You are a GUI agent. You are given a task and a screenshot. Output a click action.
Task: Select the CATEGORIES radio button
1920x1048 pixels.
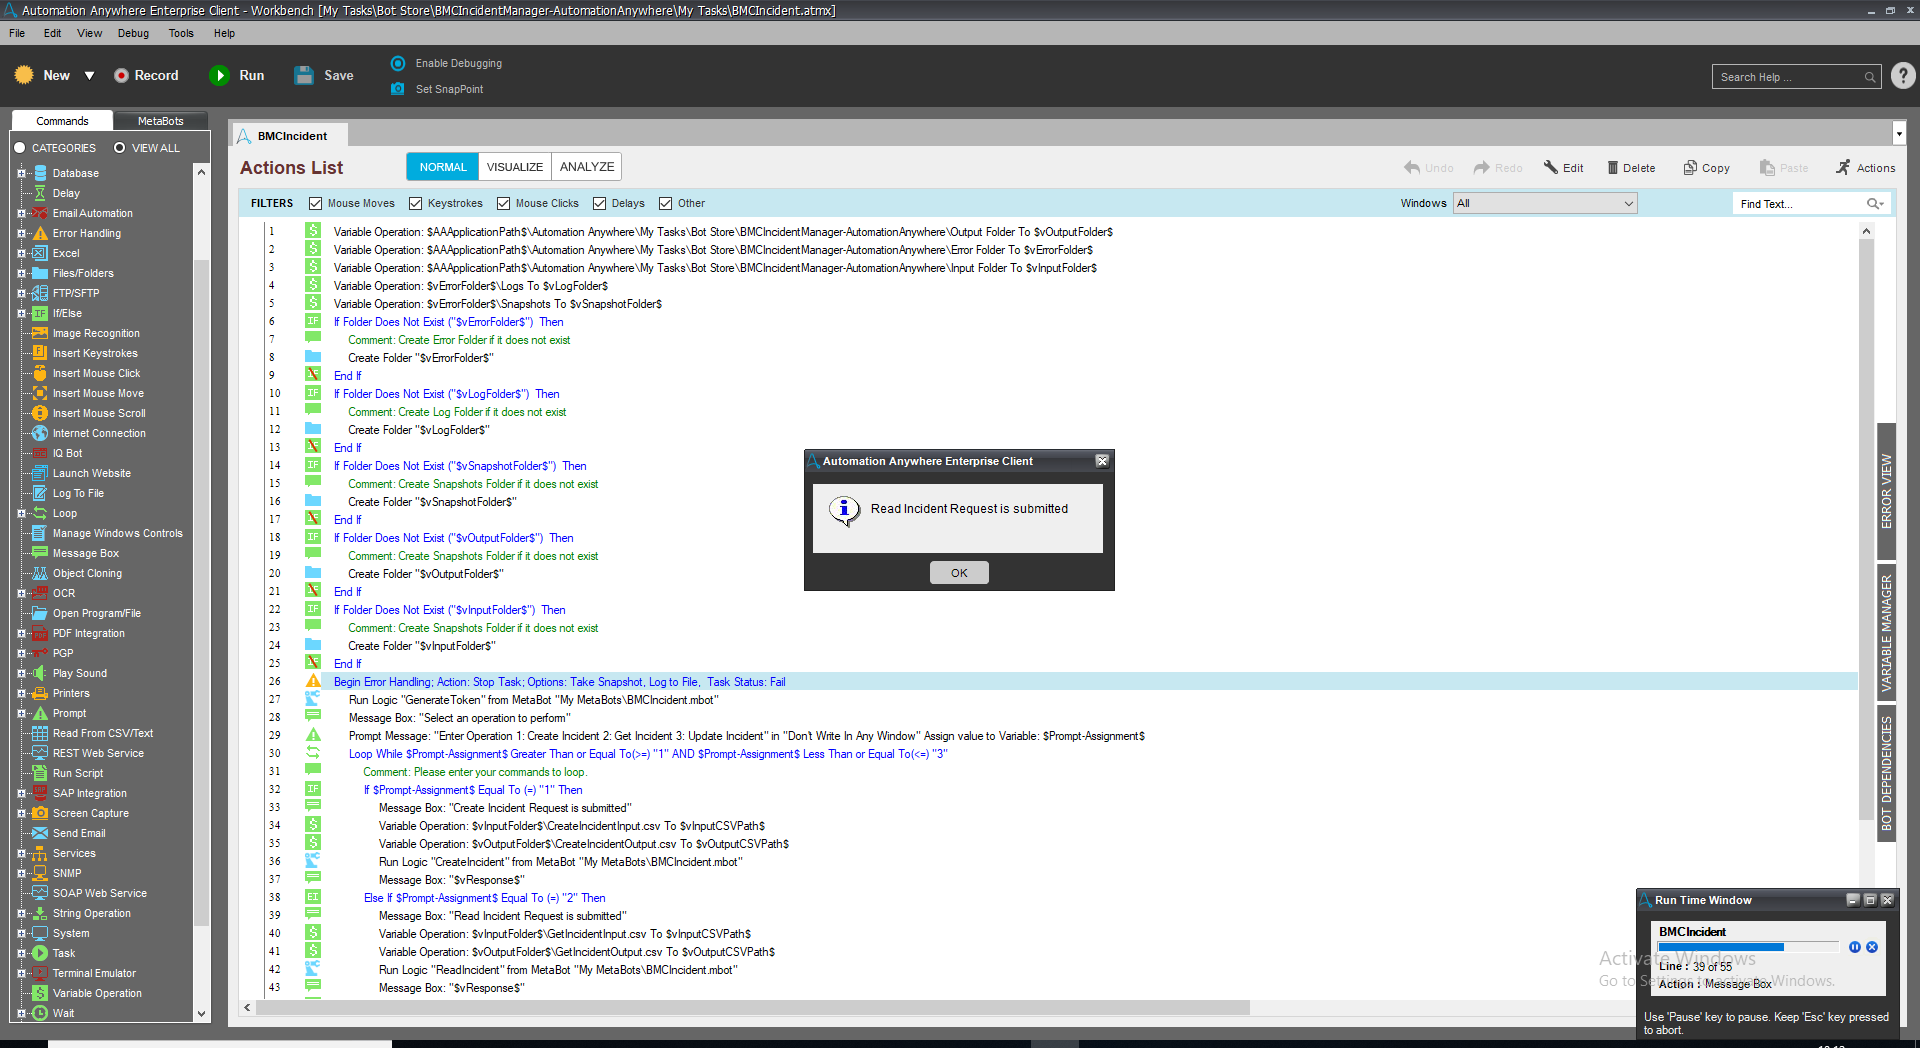click(x=19, y=148)
